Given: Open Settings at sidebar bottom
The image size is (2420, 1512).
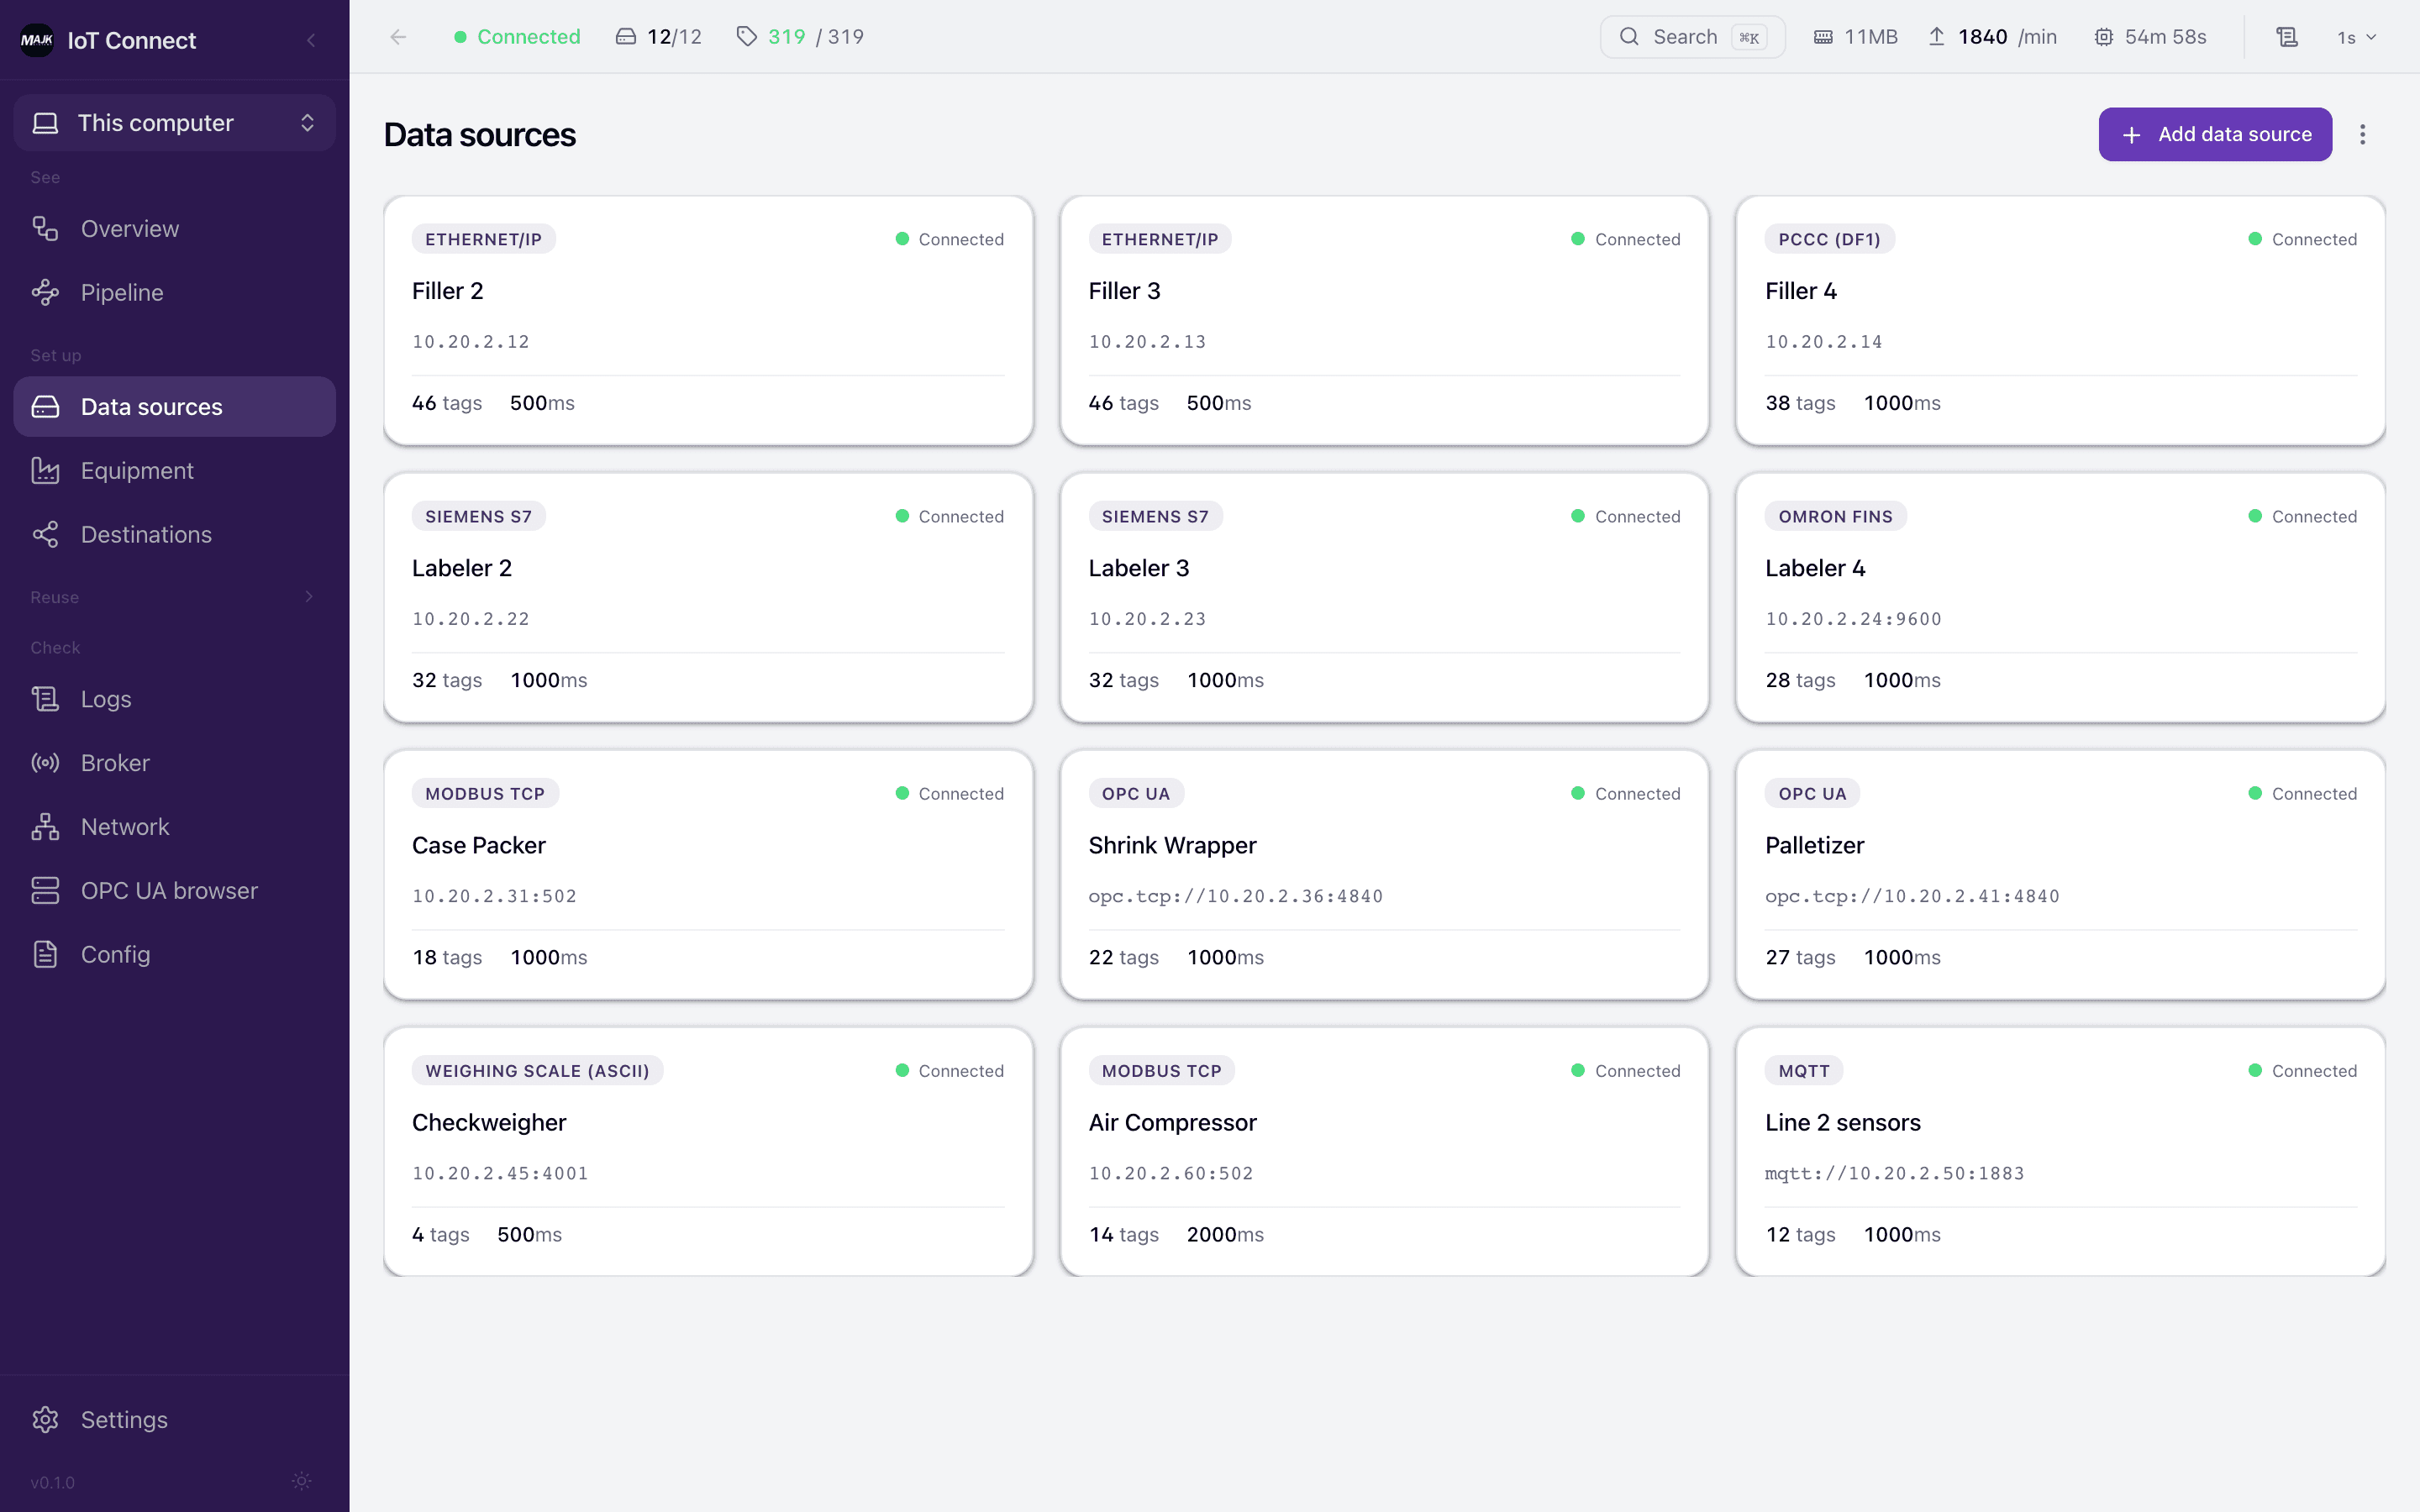Looking at the screenshot, I should pos(175,1420).
